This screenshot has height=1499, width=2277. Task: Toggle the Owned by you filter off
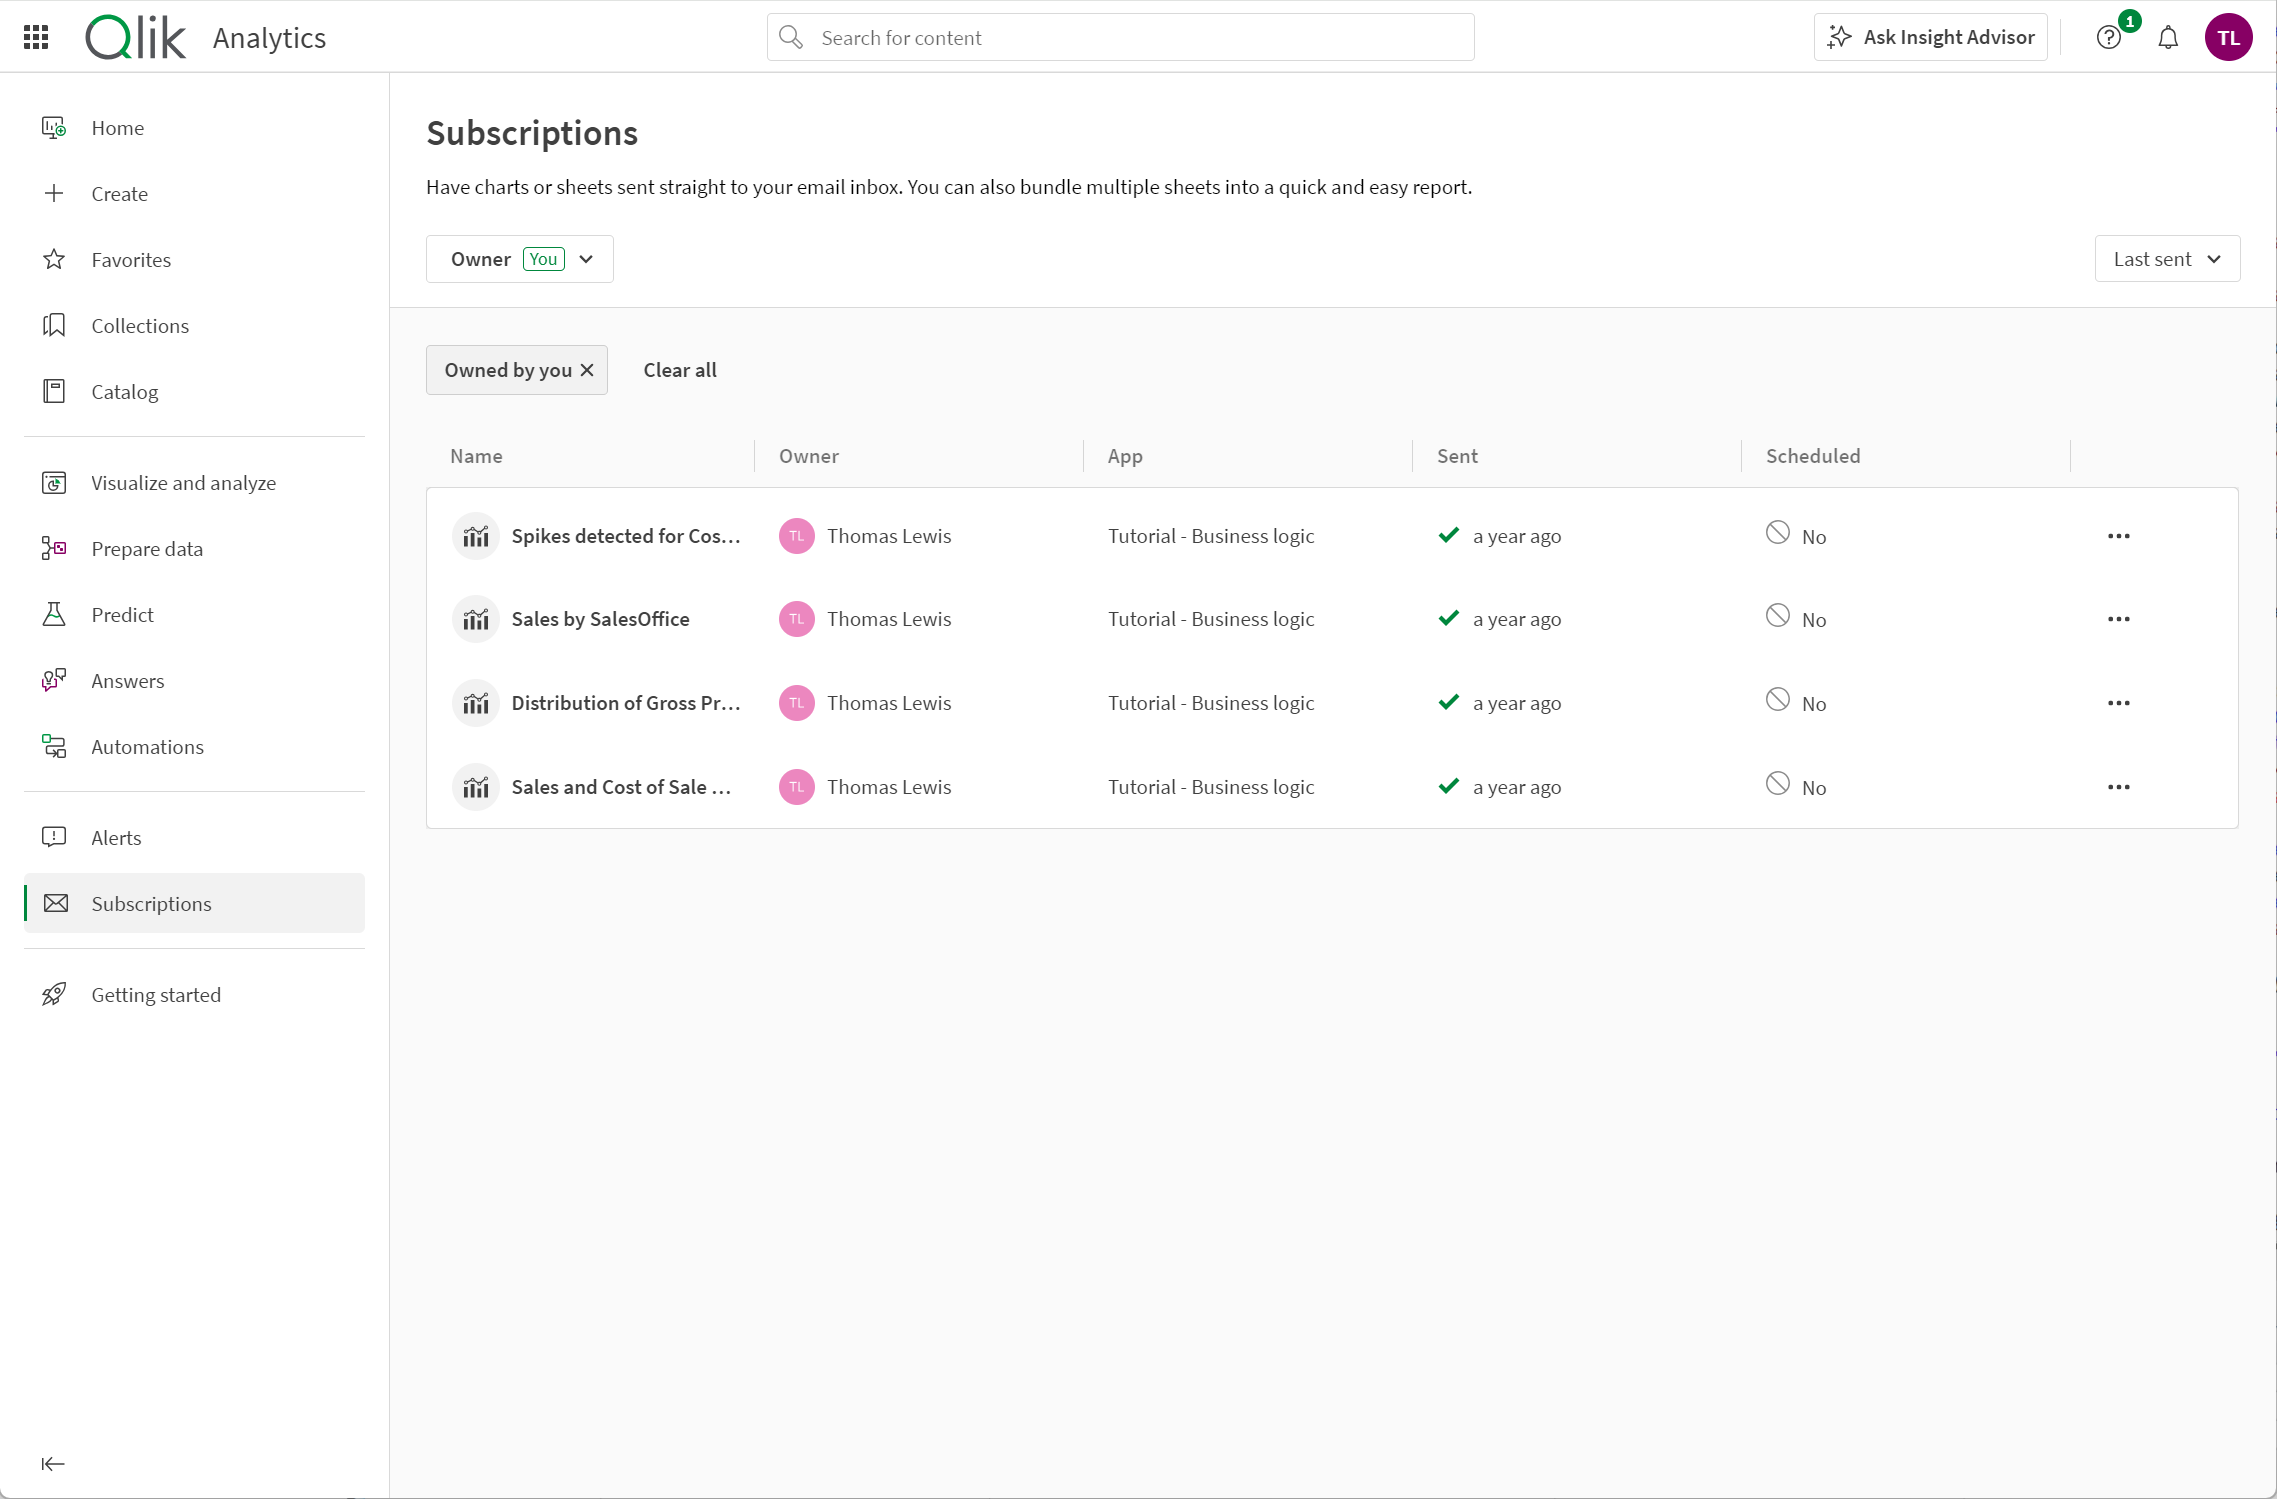point(586,370)
